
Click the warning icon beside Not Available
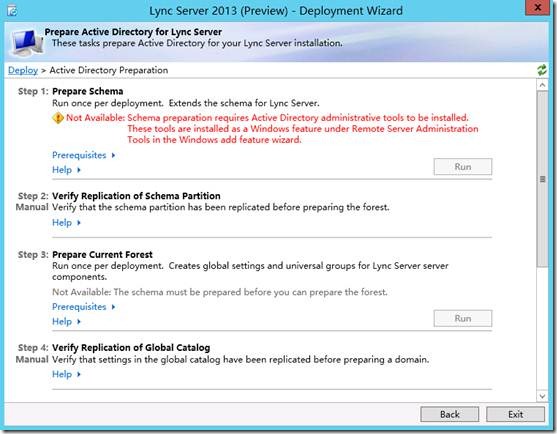tap(58, 118)
